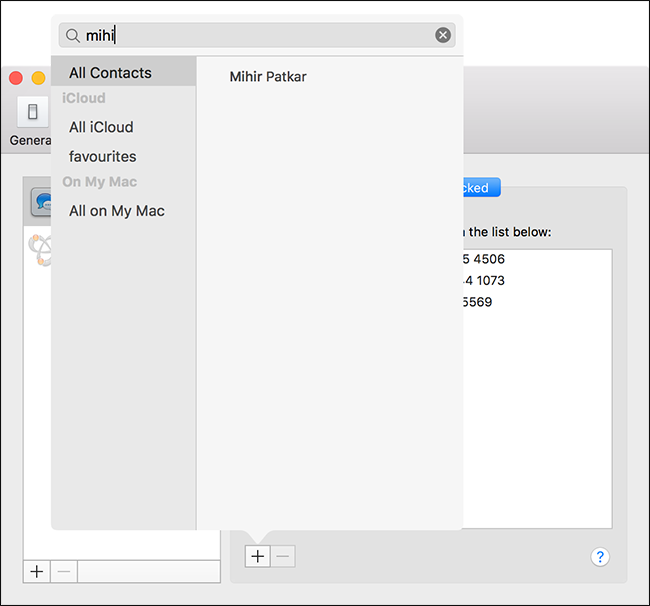Open help with the question mark button
650x606 pixels.
tap(600, 557)
